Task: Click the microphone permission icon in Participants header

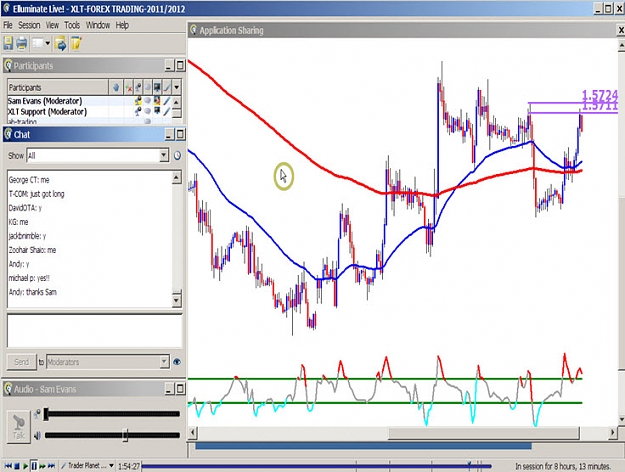Action: (x=138, y=87)
